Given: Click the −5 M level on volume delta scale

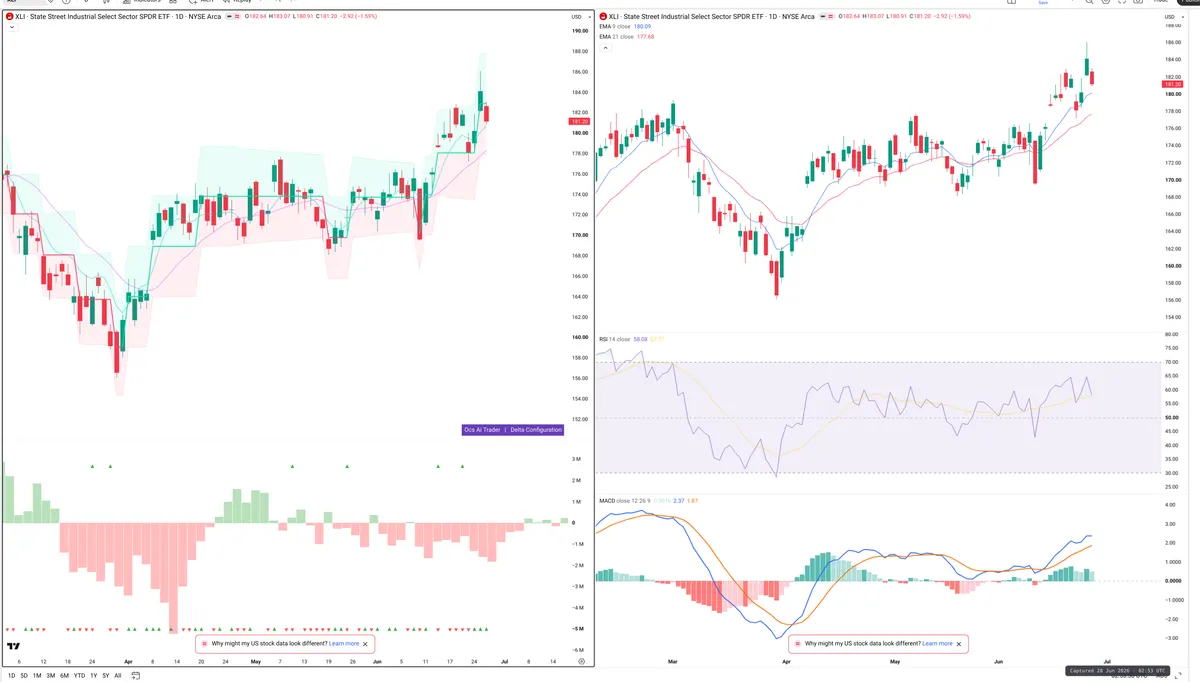Looking at the screenshot, I should coord(578,629).
